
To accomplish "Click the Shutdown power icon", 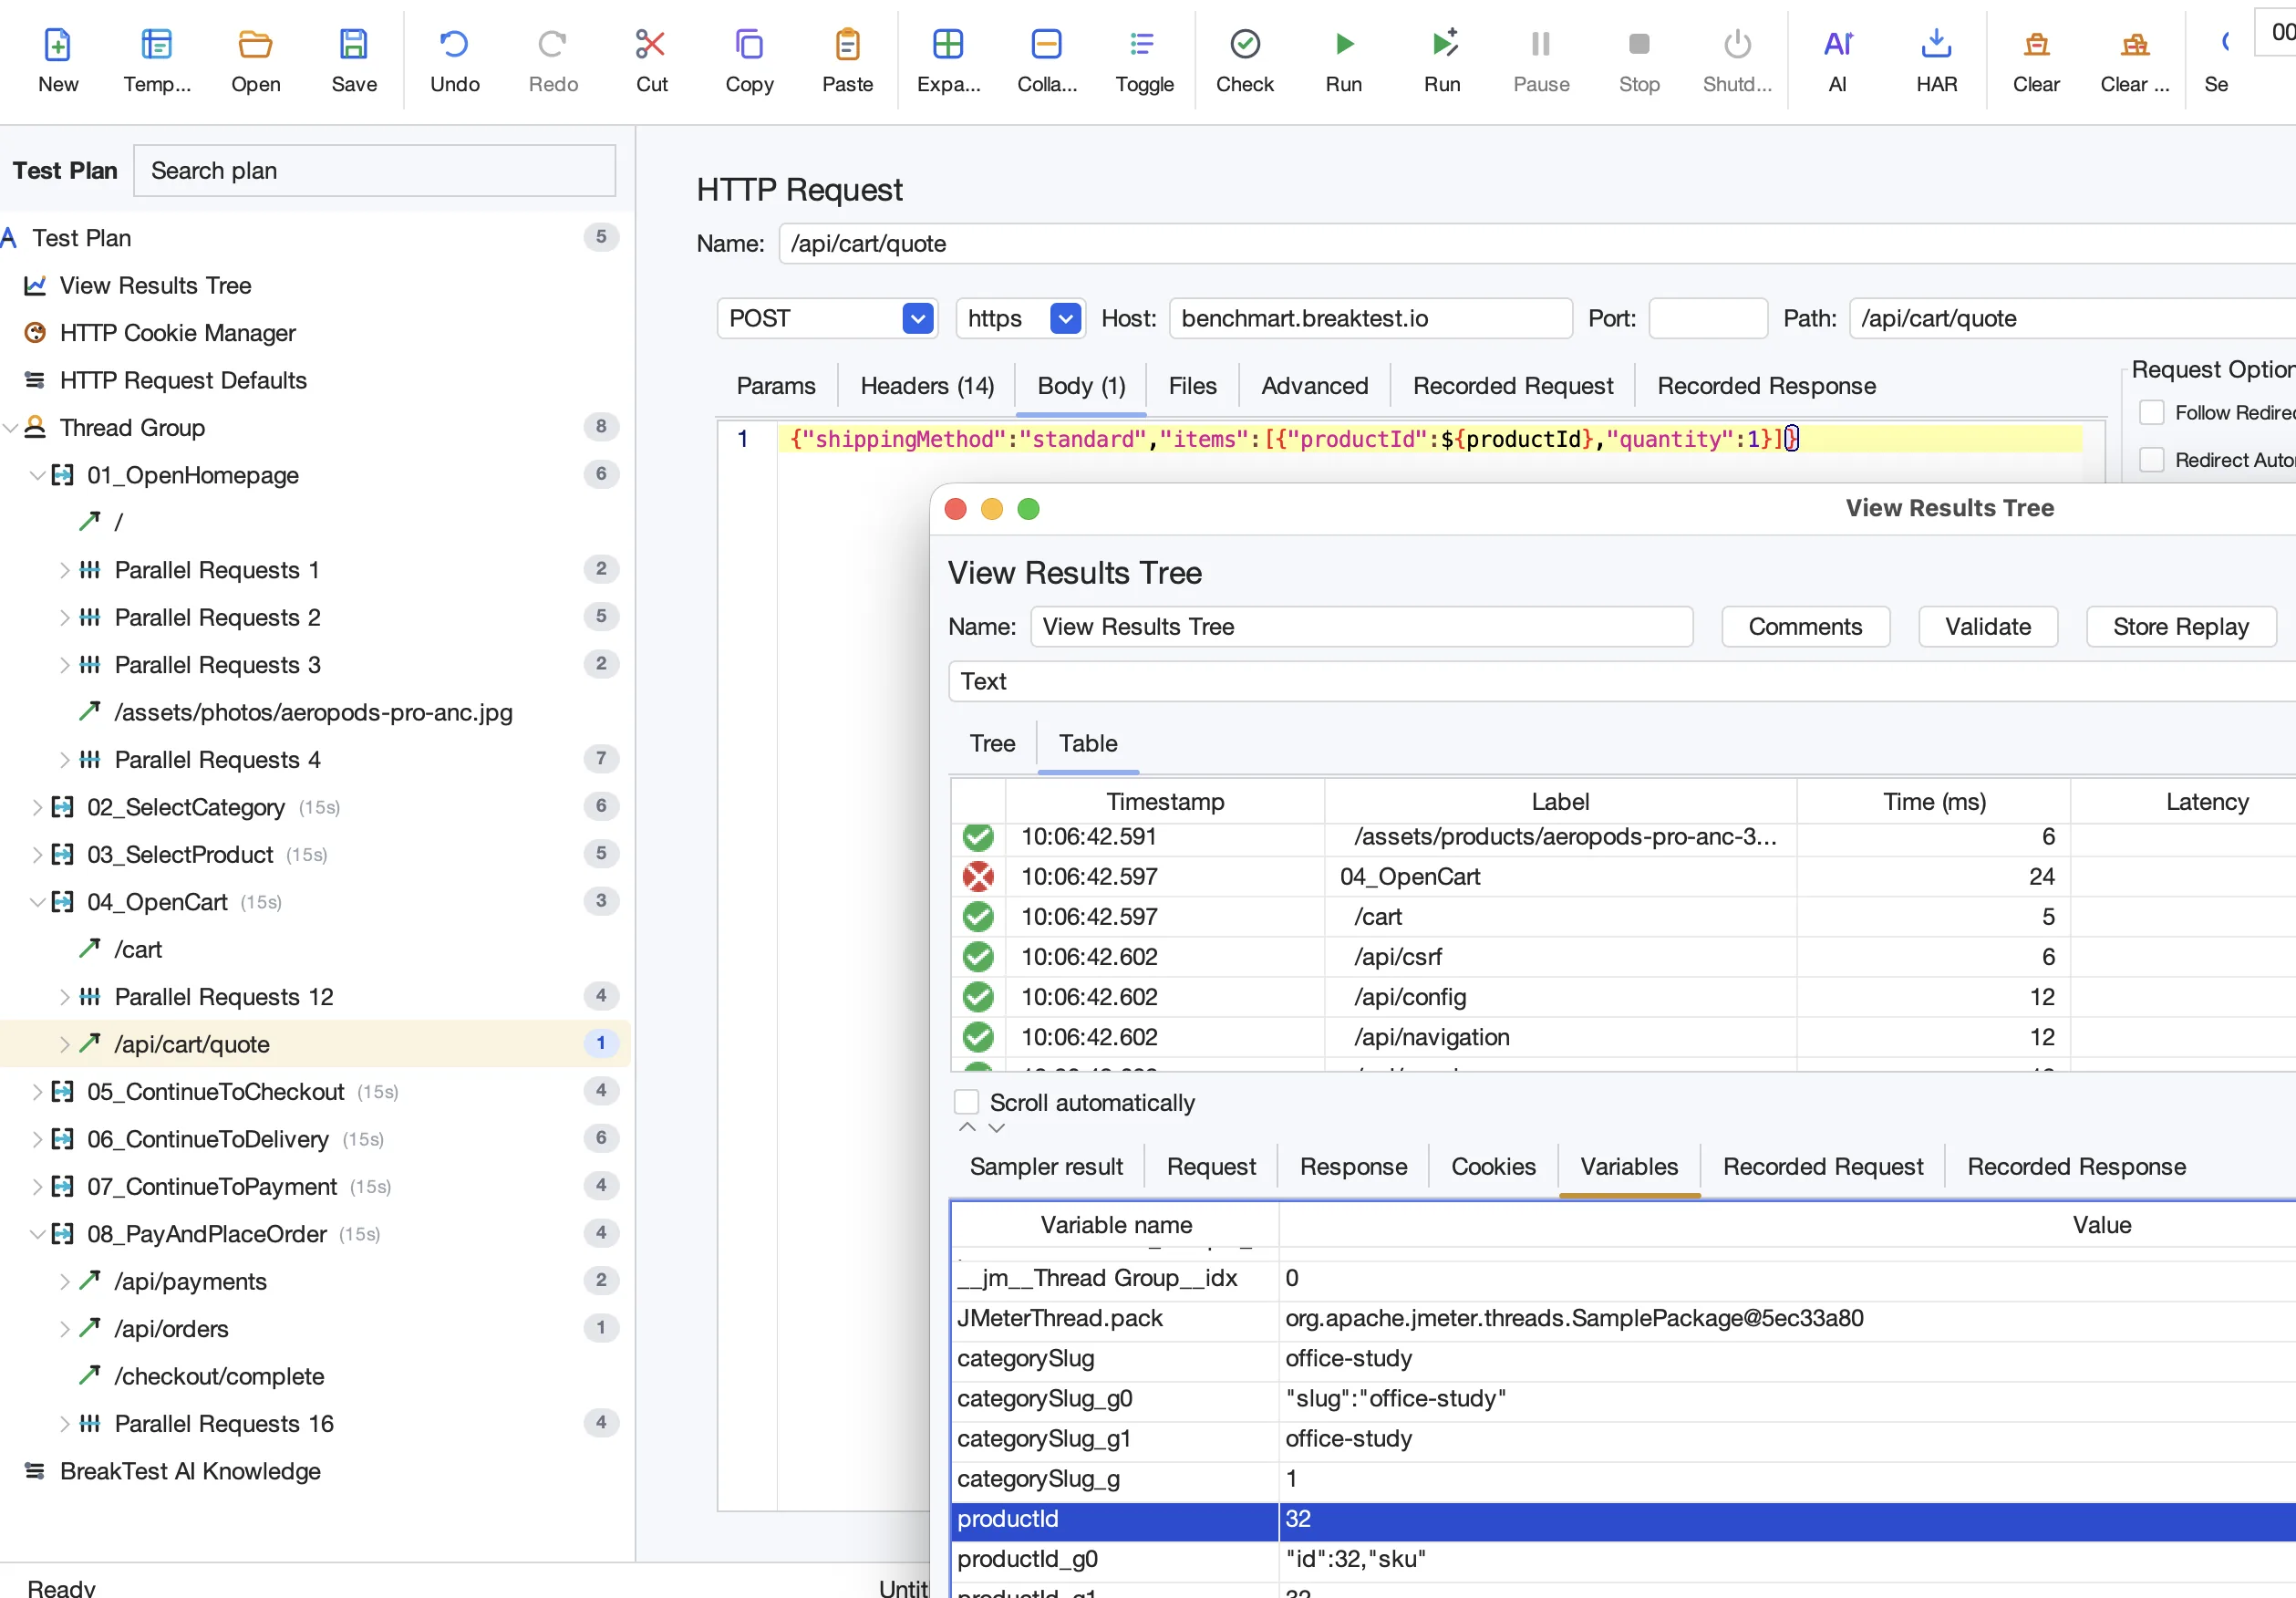I will [x=1738, y=45].
